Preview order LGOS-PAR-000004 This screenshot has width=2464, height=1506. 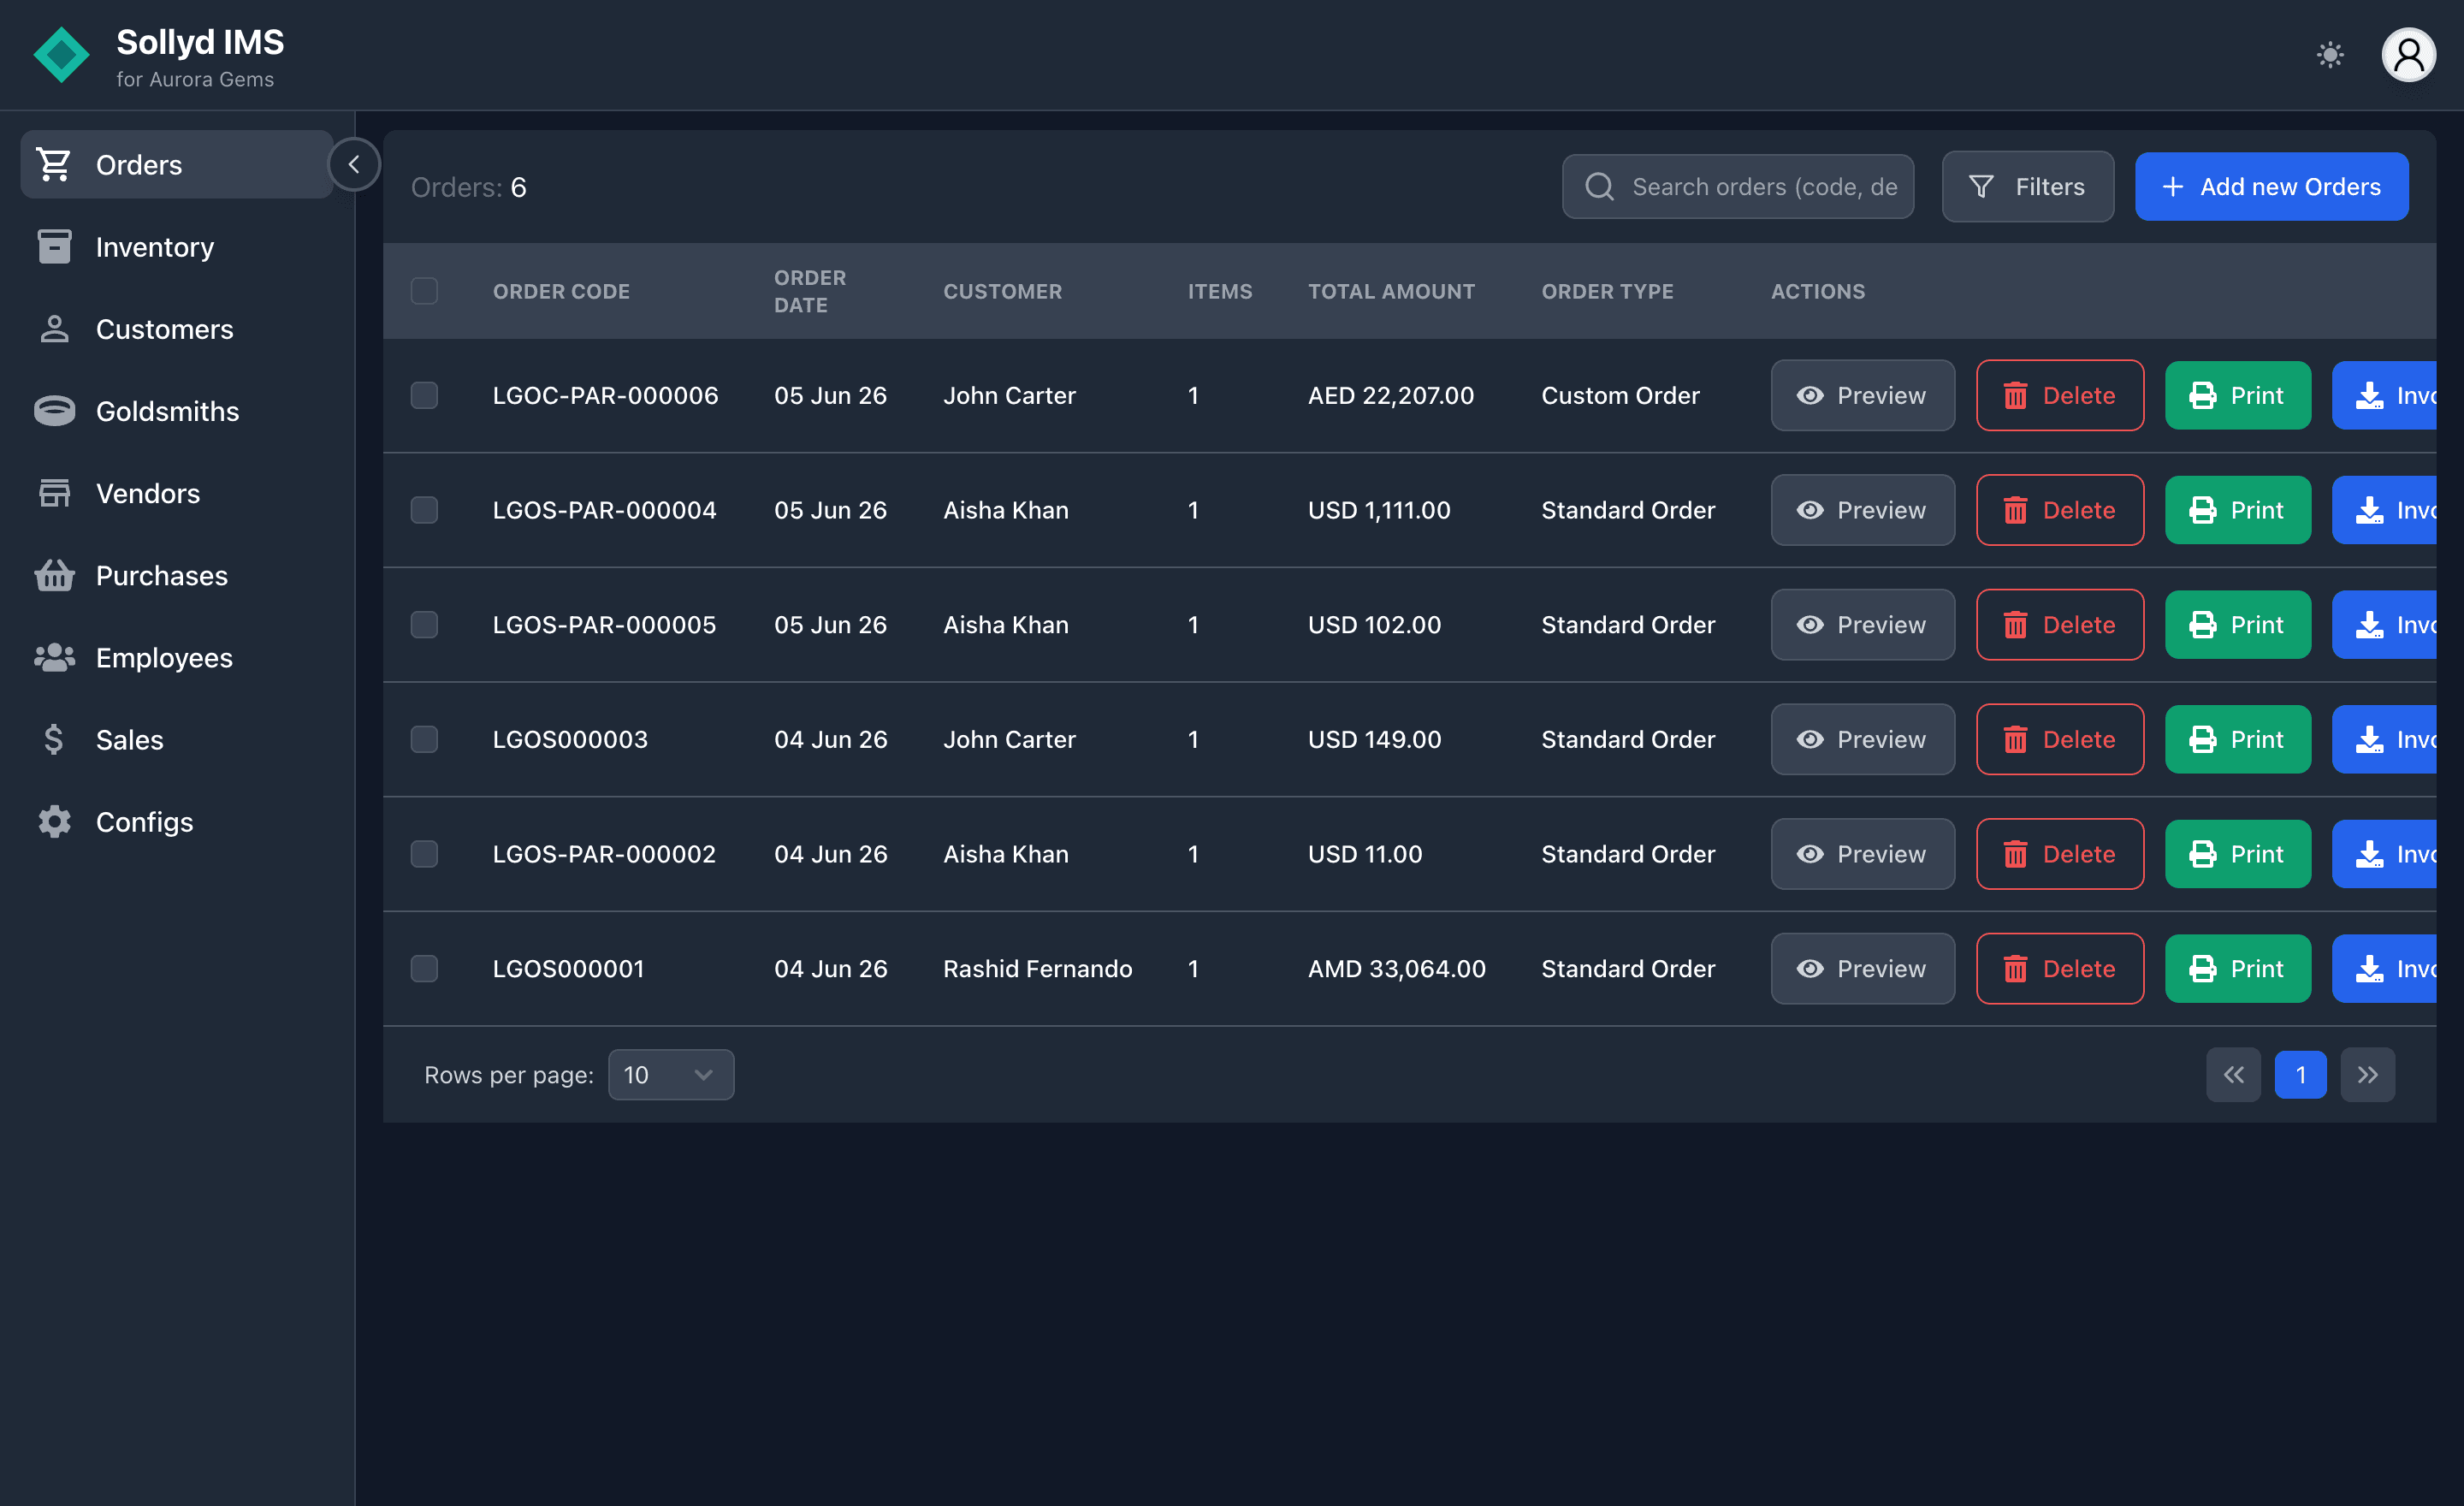coord(1862,510)
